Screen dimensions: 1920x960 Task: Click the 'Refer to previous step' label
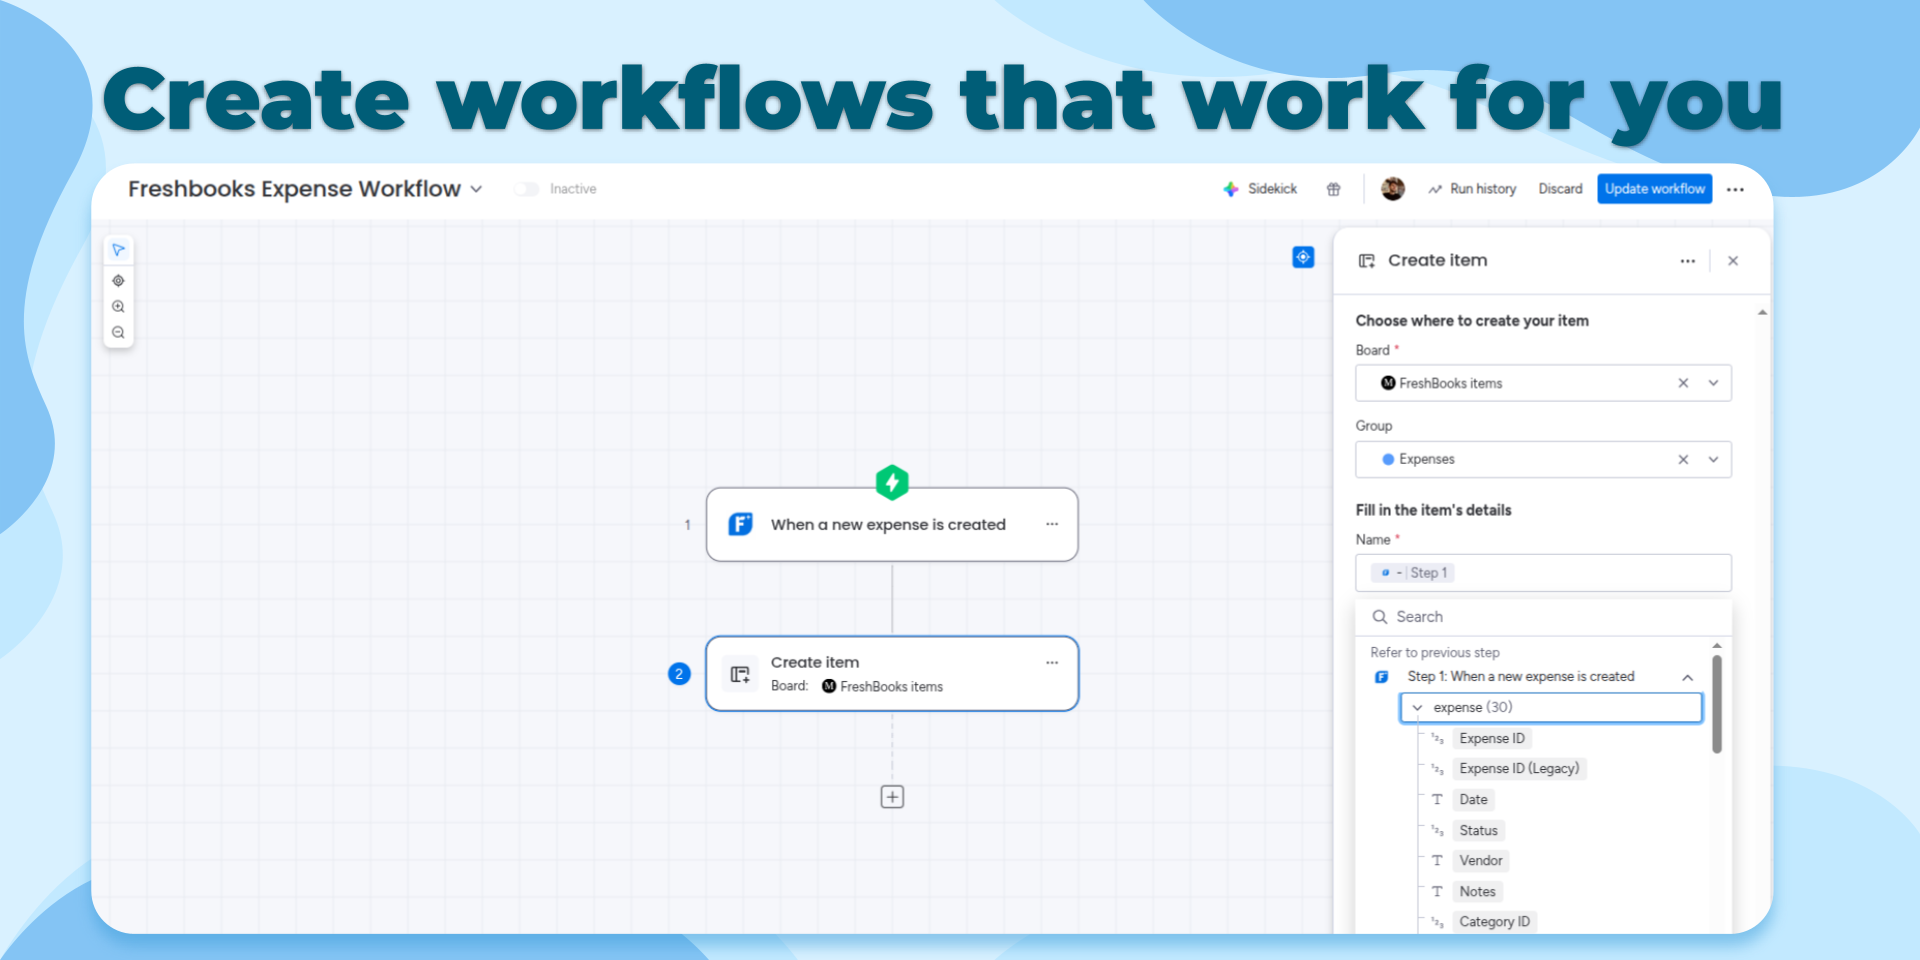click(x=1435, y=653)
